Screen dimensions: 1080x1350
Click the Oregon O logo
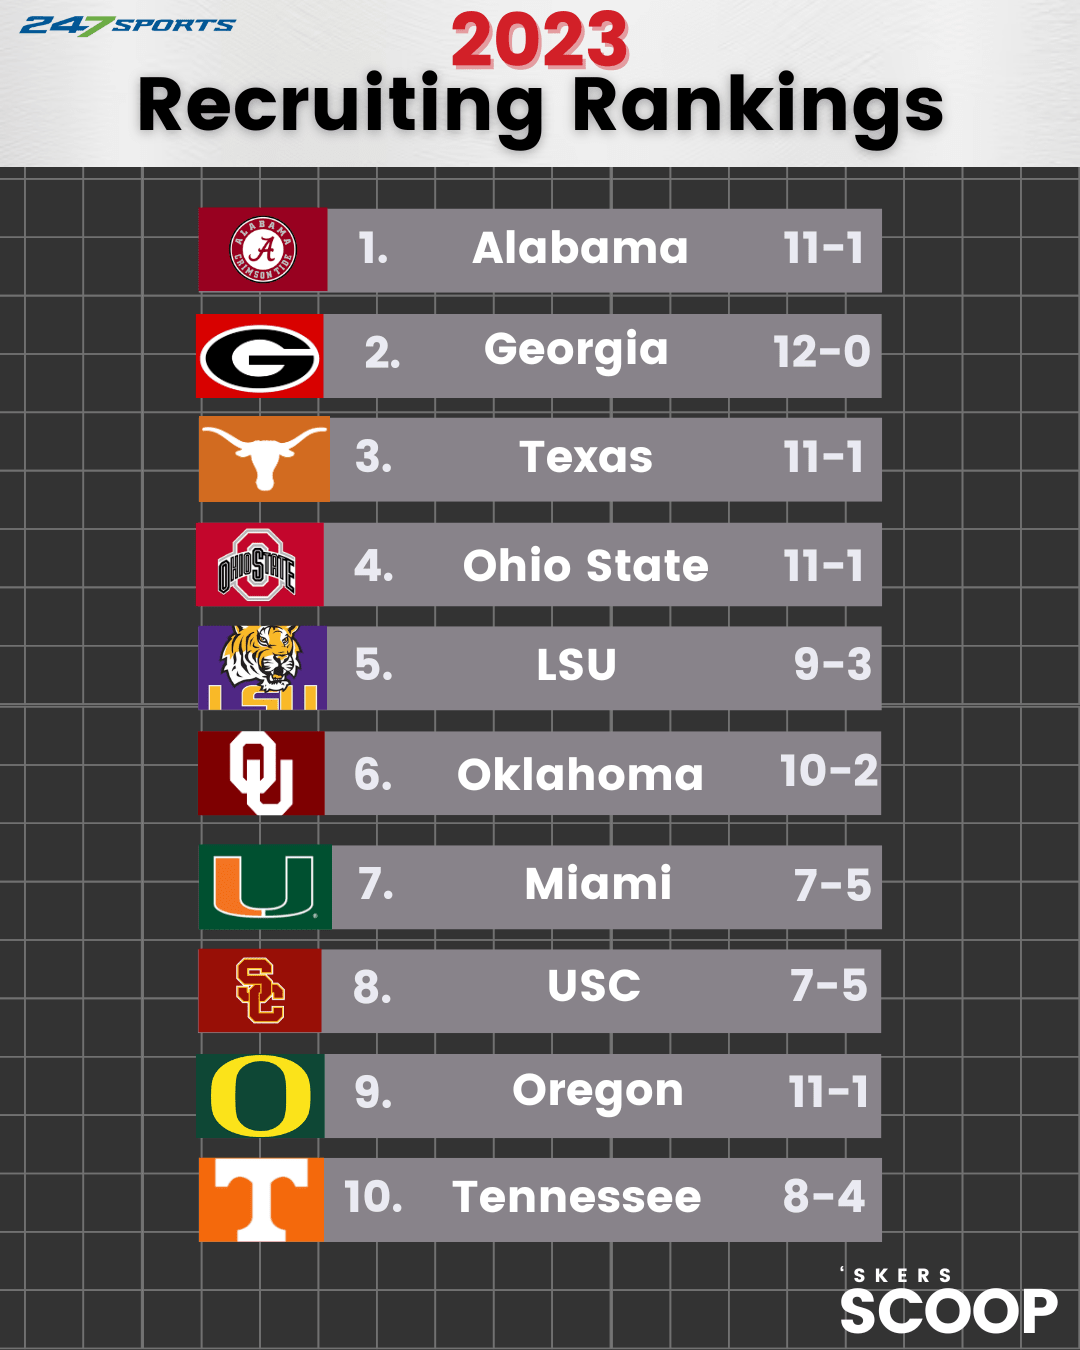point(260,1096)
